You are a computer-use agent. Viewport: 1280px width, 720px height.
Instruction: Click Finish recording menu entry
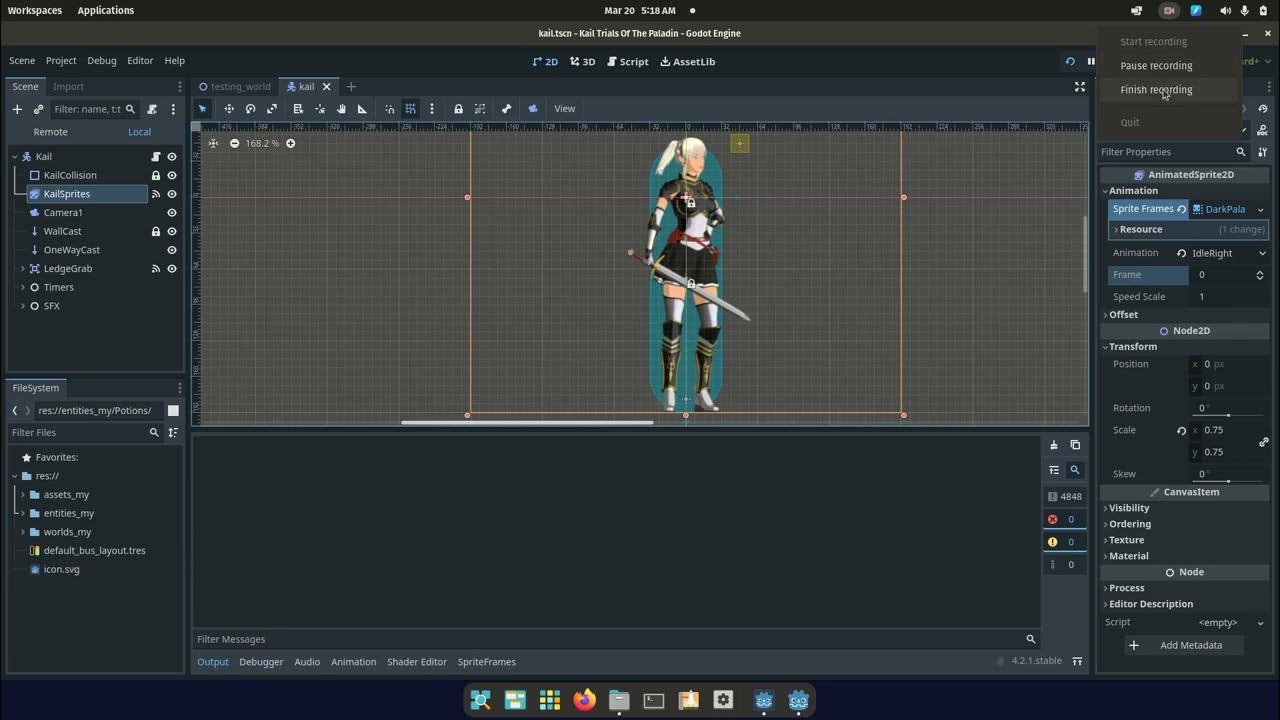click(1156, 90)
